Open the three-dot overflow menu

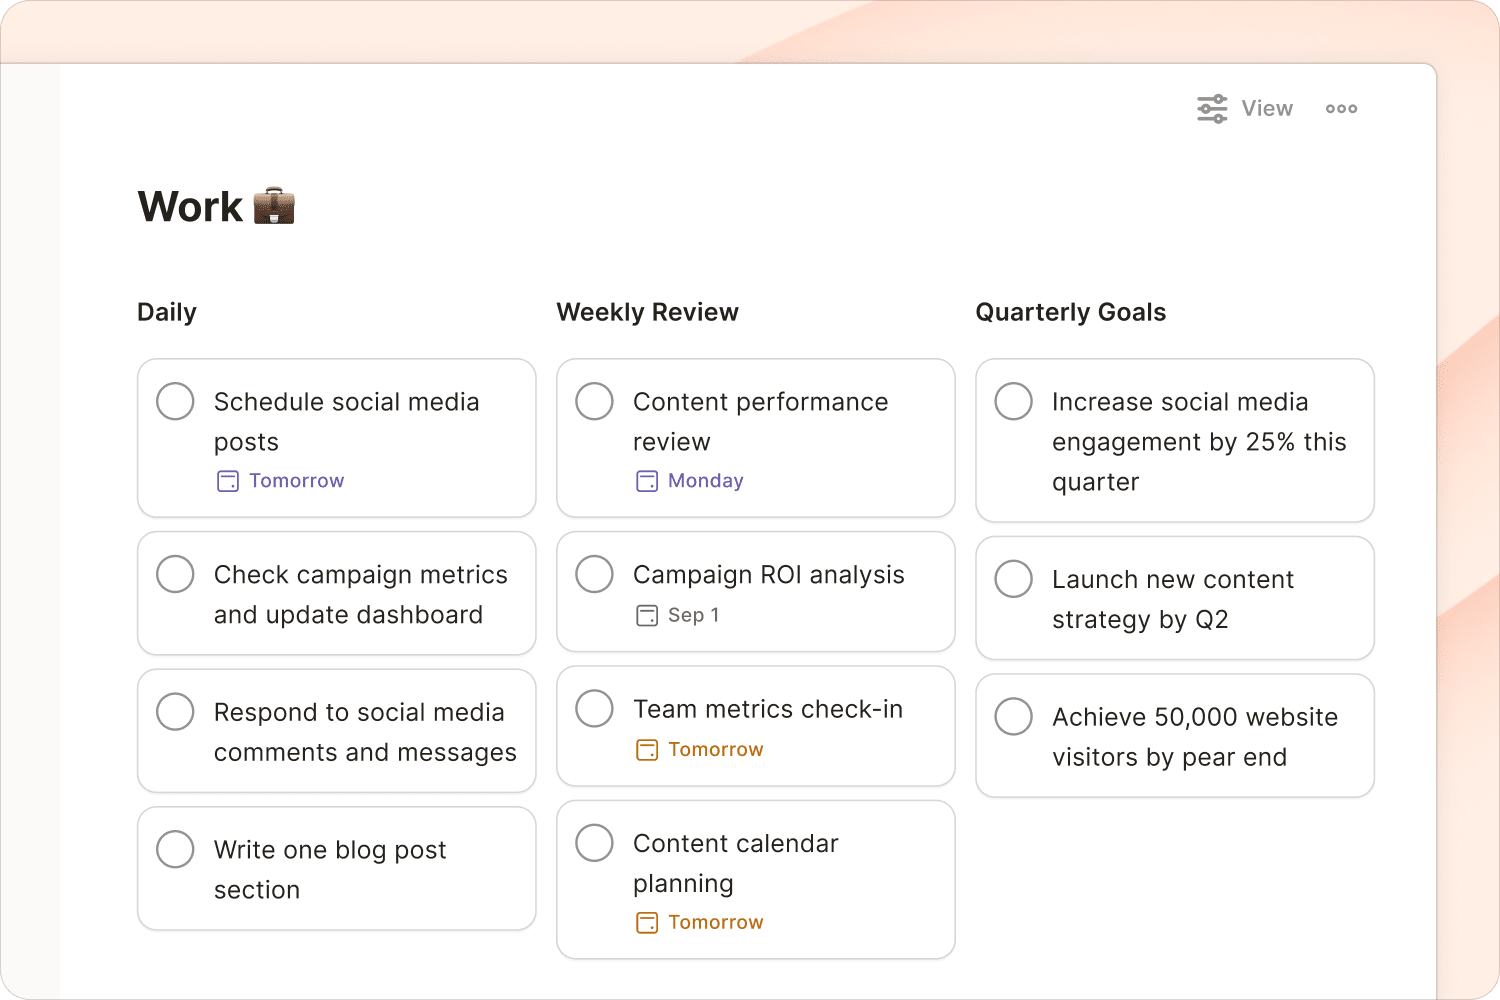[1341, 108]
